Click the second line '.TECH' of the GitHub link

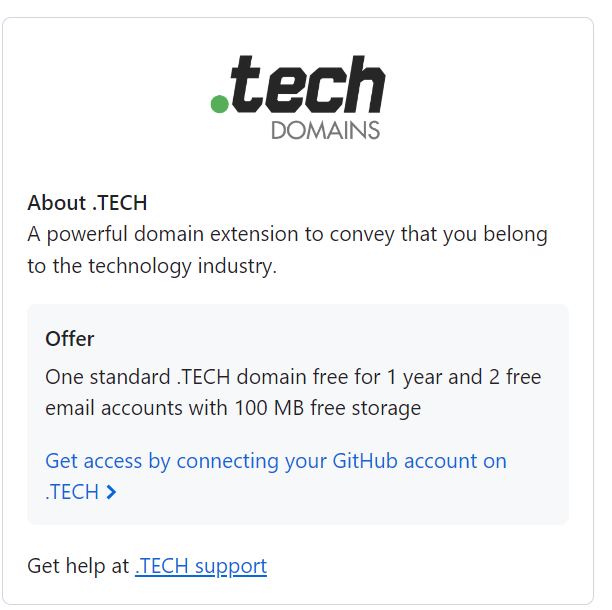tap(72, 492)
